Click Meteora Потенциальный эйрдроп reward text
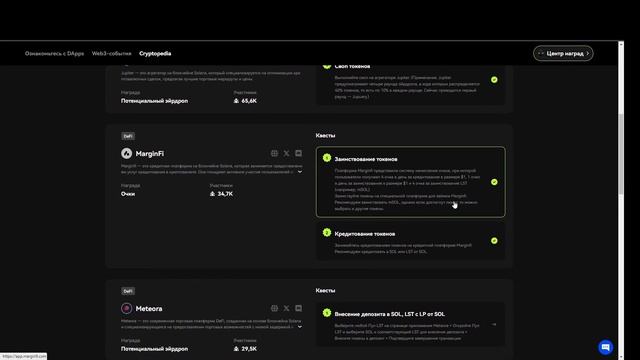640x360 pixels. [154, 349]
